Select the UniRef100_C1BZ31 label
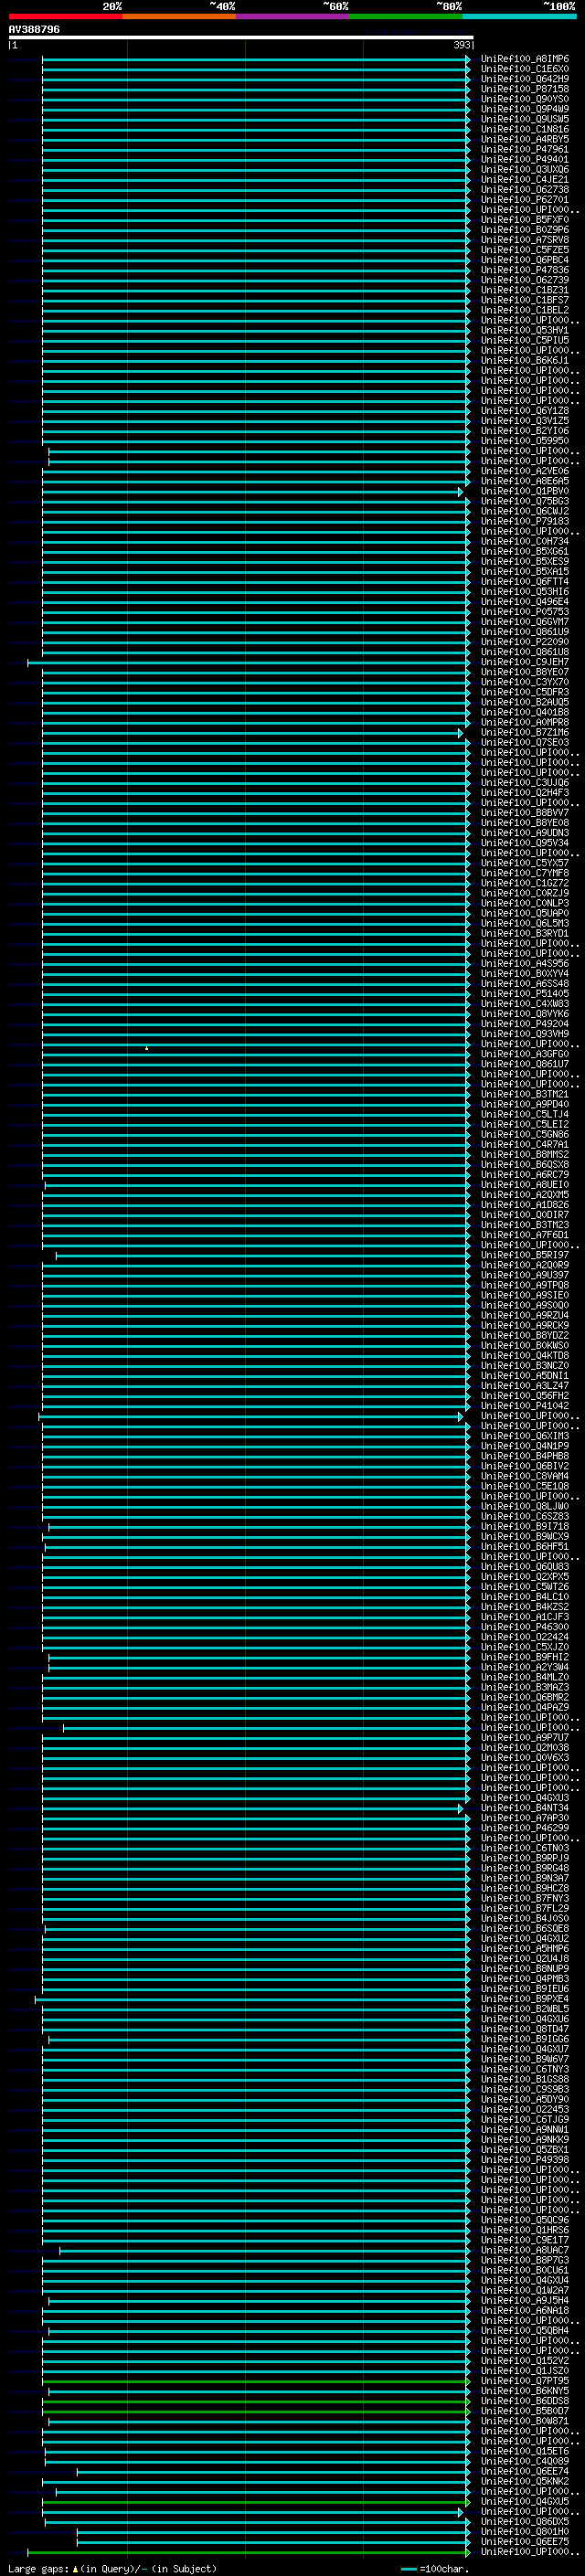This screenshot has width=585, height=2576. tap(525, 290)
